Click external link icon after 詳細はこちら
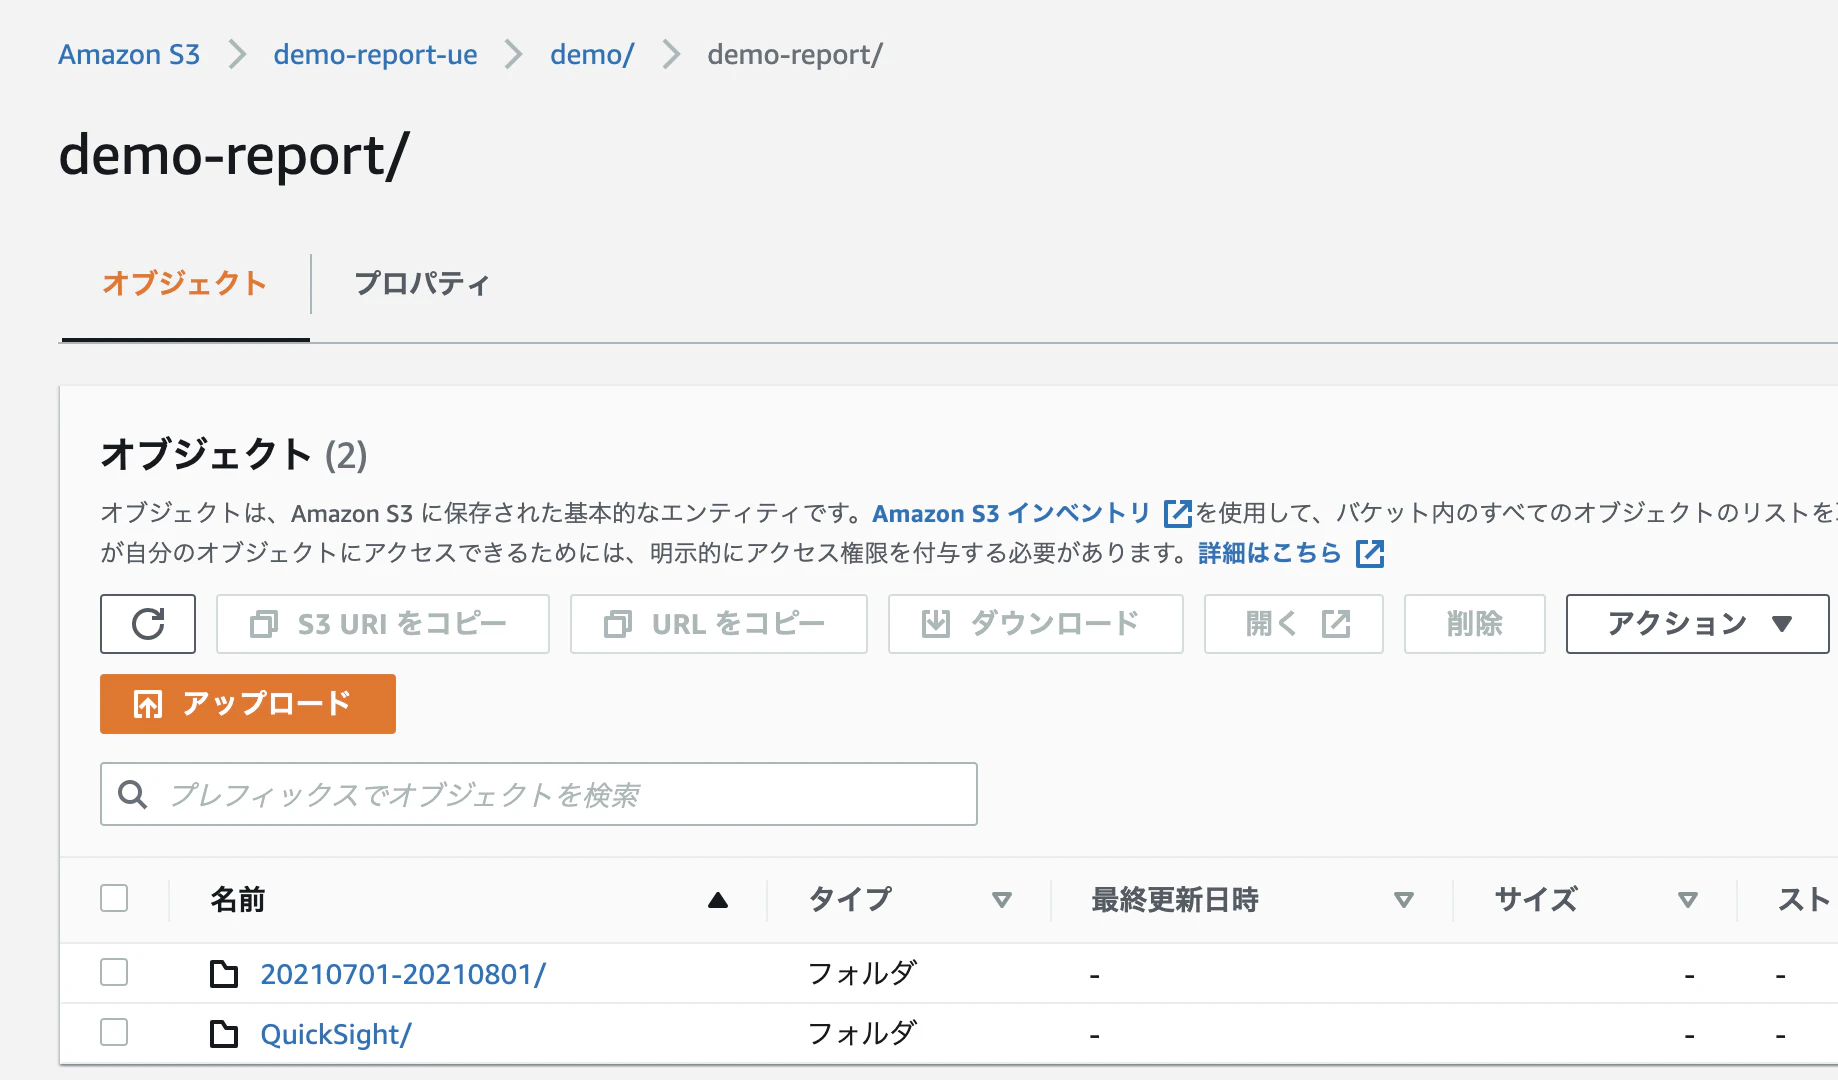 pyautogui.click(x=1370, y=553)
